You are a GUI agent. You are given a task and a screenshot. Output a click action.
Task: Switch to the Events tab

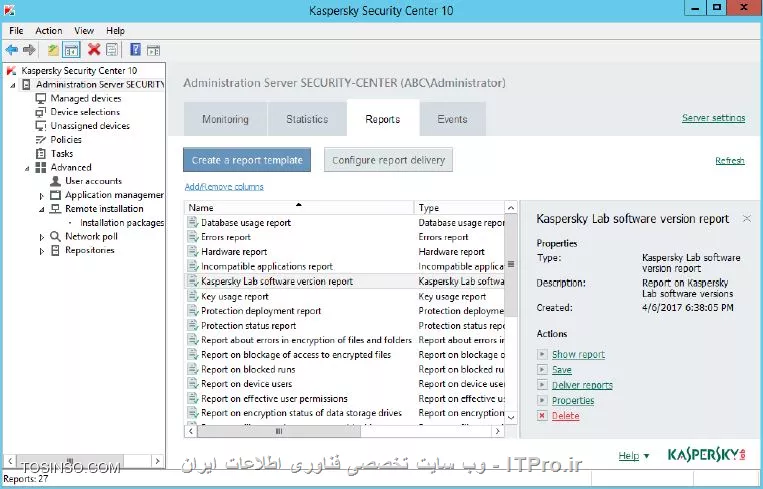(x=452, y=119)
